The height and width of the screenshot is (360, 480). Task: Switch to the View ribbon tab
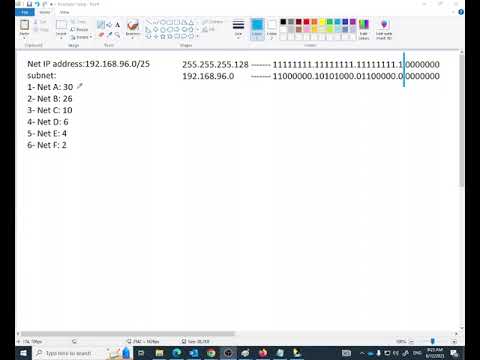[x=64, y=12]
